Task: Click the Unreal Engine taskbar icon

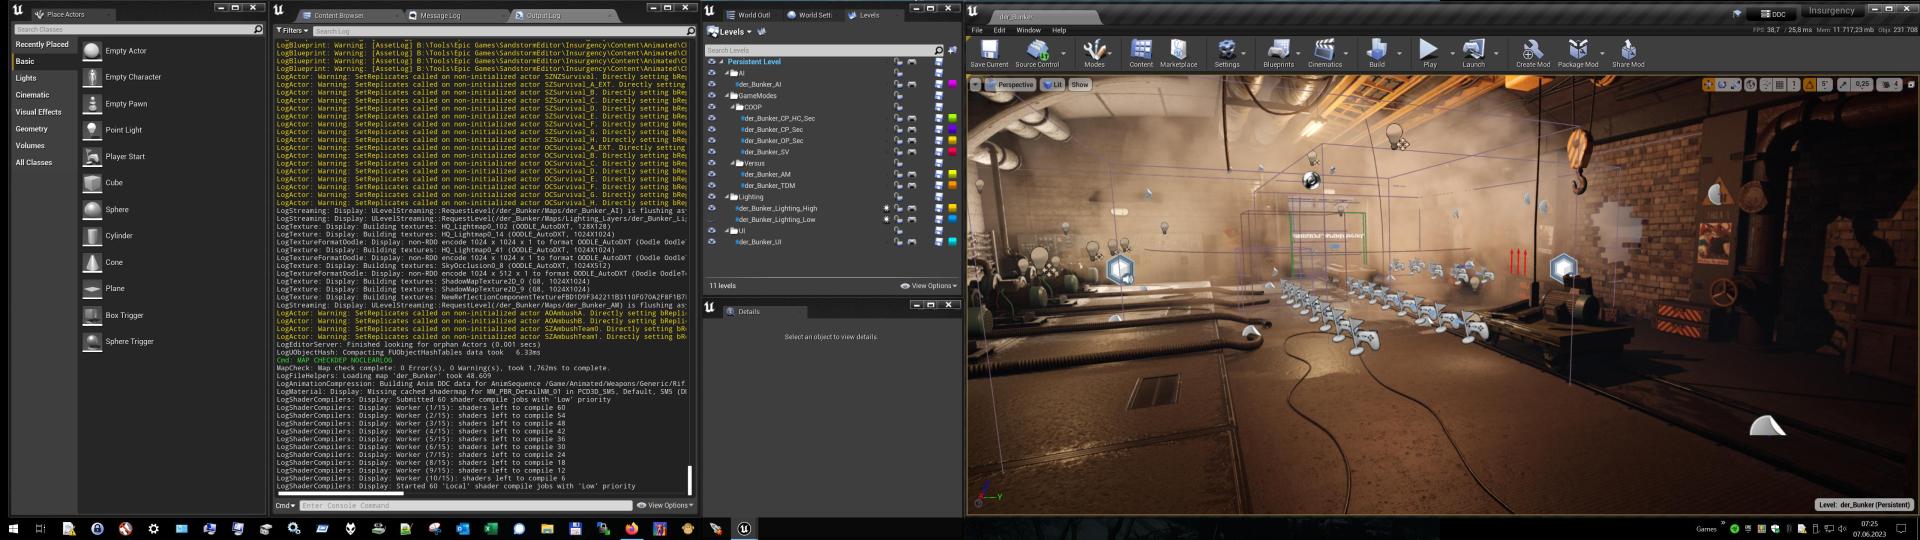Action: (x=745, y=528)
